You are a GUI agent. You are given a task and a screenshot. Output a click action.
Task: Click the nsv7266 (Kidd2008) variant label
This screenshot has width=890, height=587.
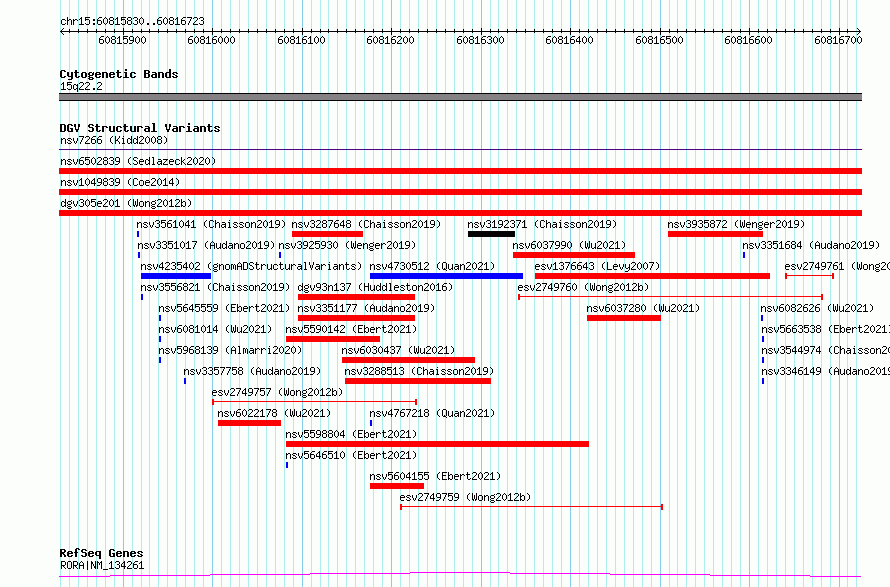[x=114, y=140]
